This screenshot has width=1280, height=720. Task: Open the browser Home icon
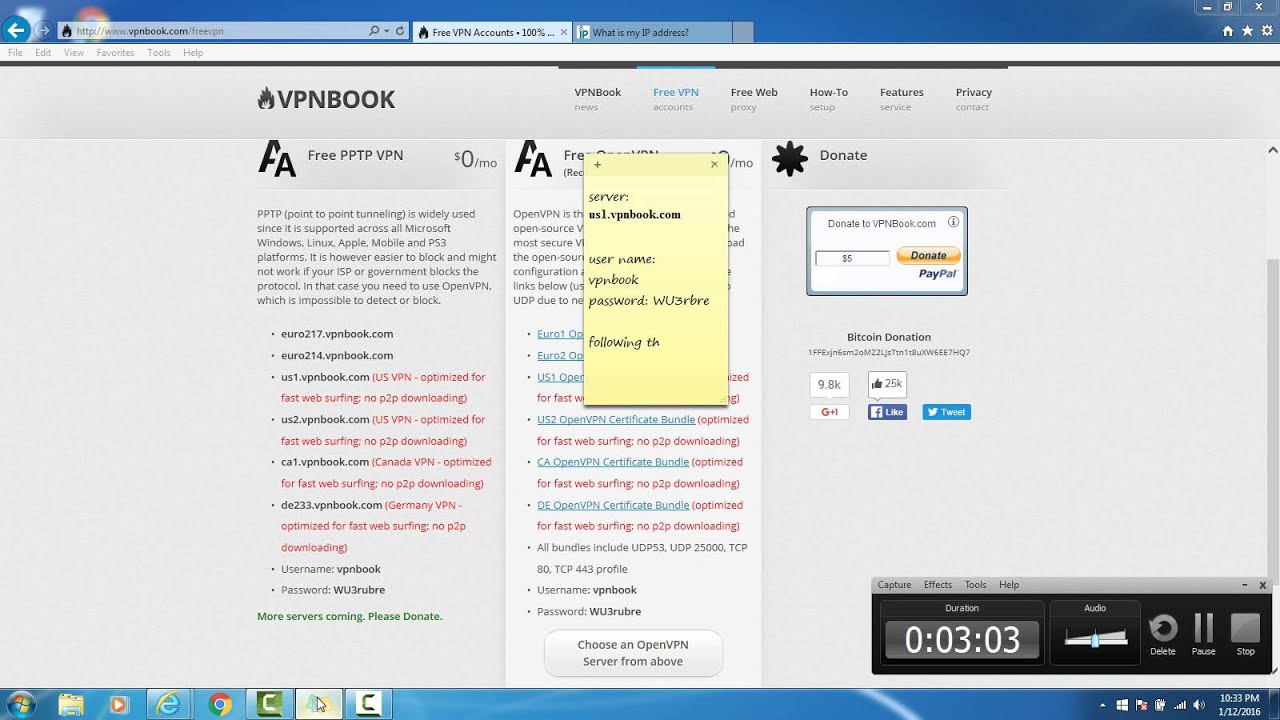(x=1228, y=31)
